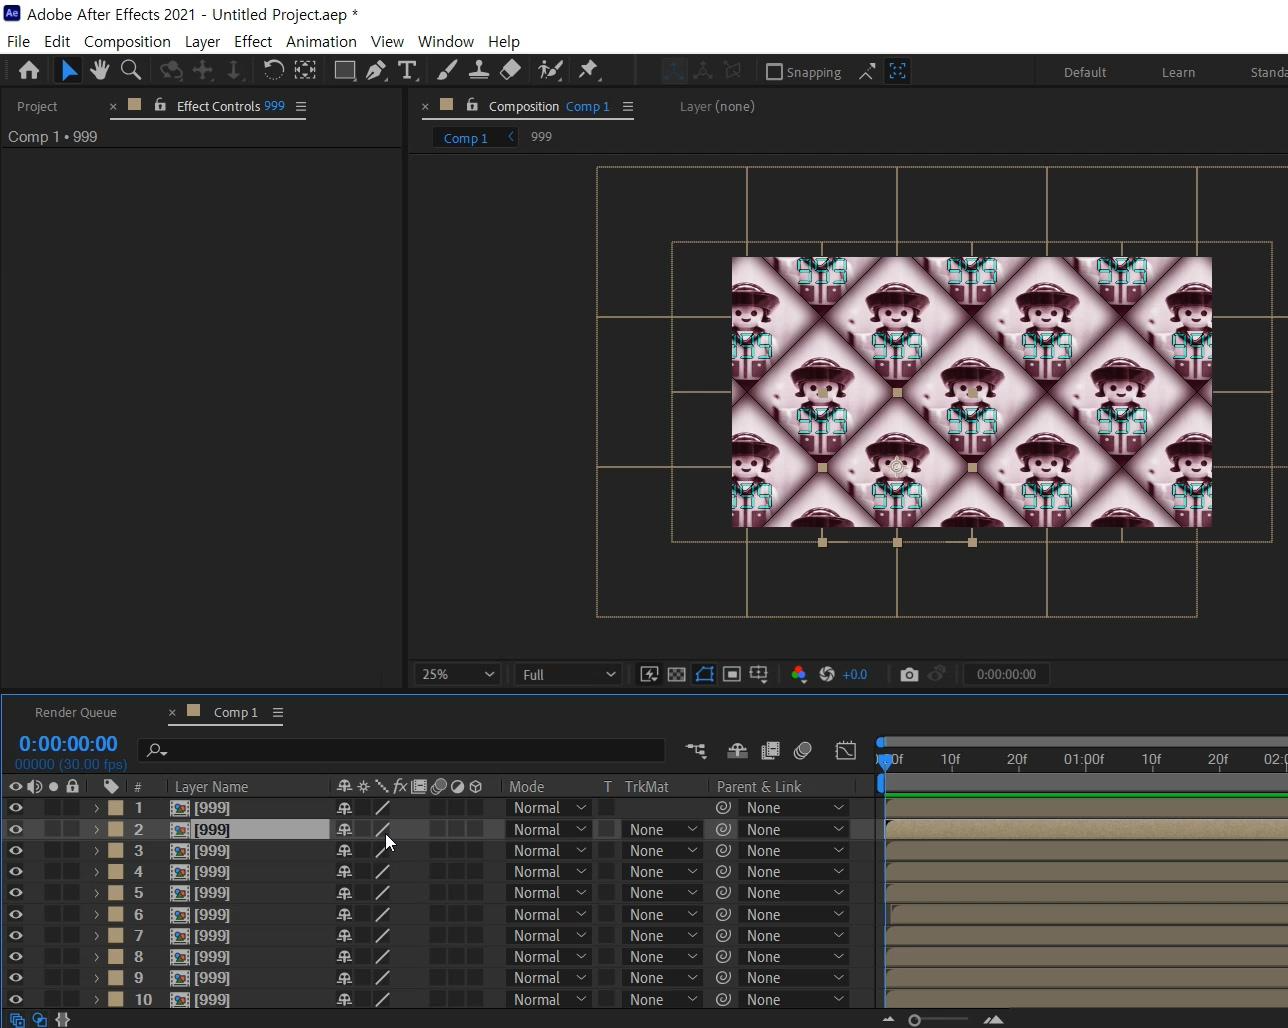Click the reset exposure icon
The image size is (1288, 1028).
(827, 674)
